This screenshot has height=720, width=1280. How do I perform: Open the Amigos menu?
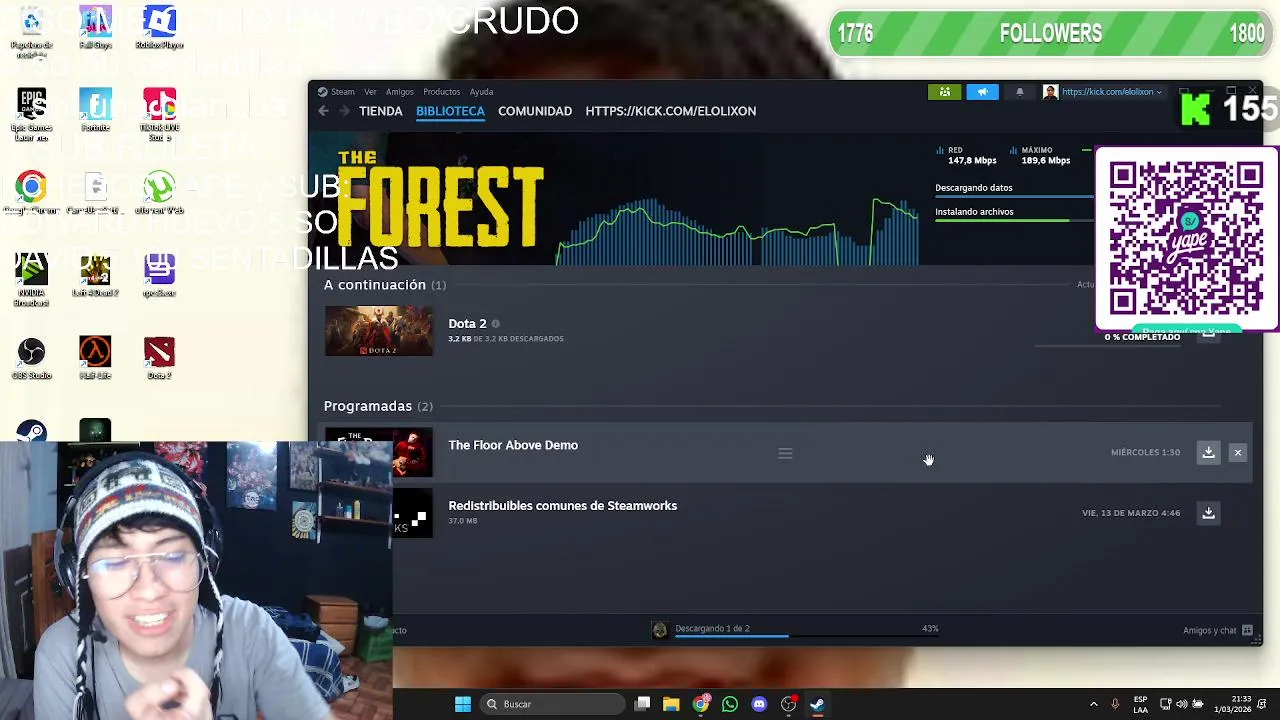pyautogui.click(x=399, y=92)
